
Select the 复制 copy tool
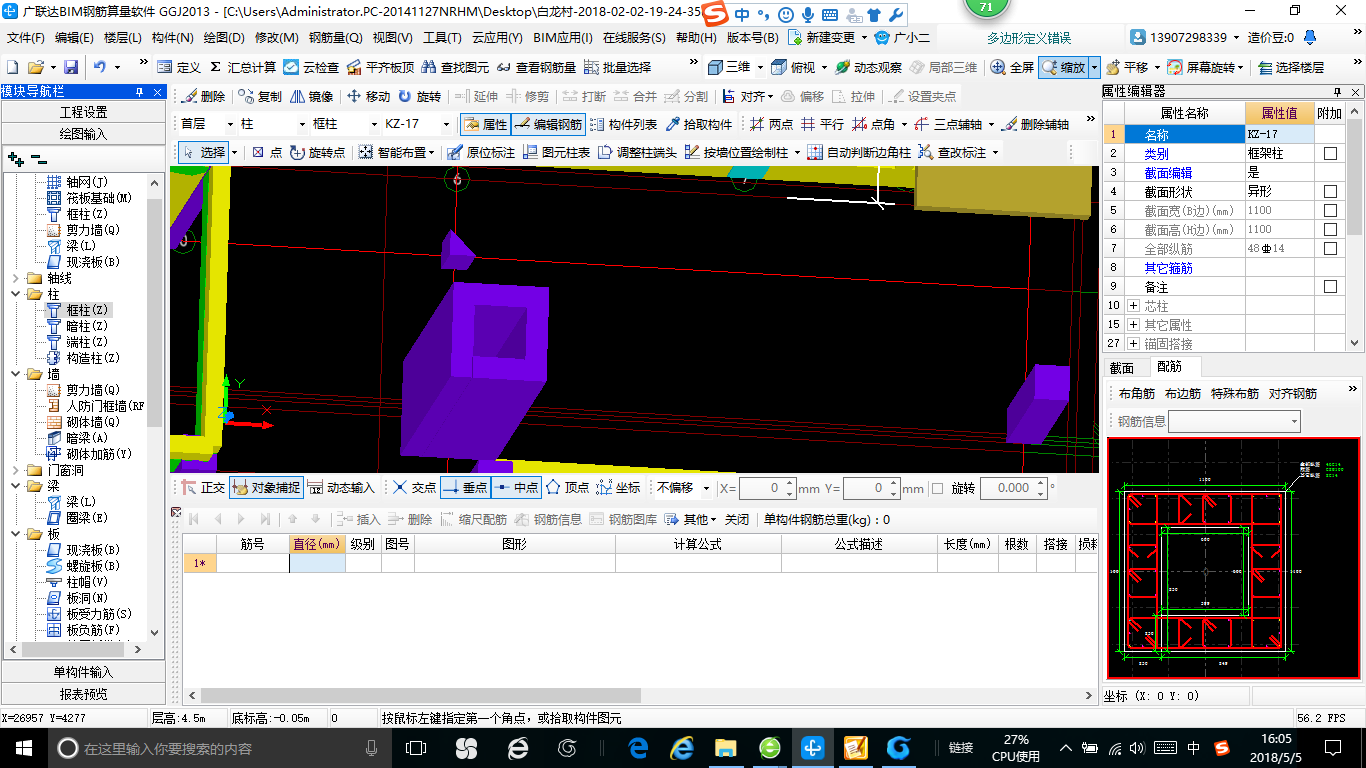260,96
